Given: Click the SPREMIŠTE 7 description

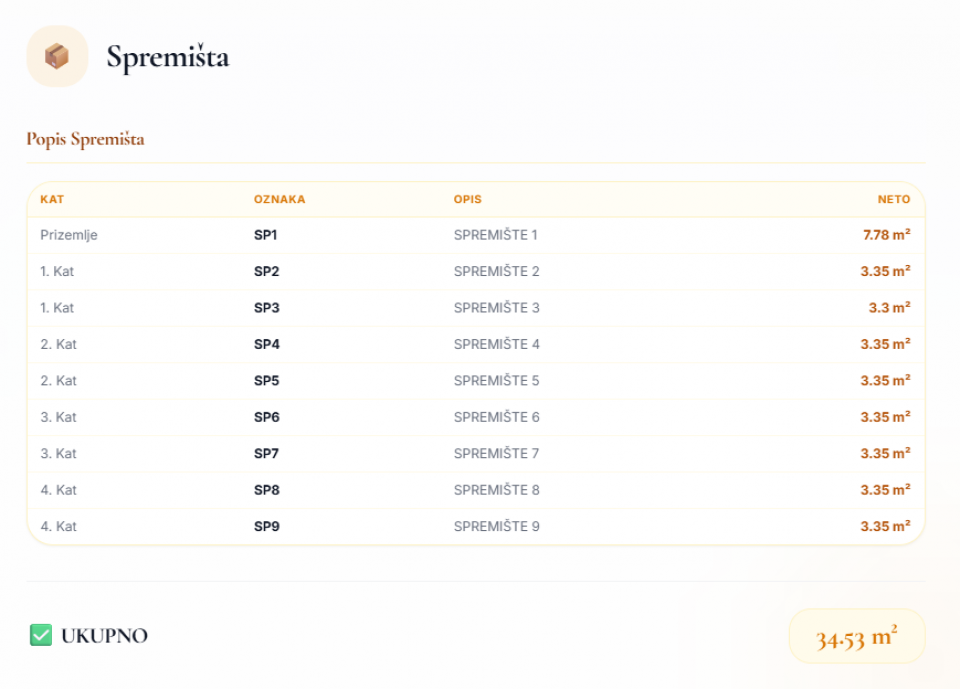Looking at the screenshot, I should coord(497,454).
